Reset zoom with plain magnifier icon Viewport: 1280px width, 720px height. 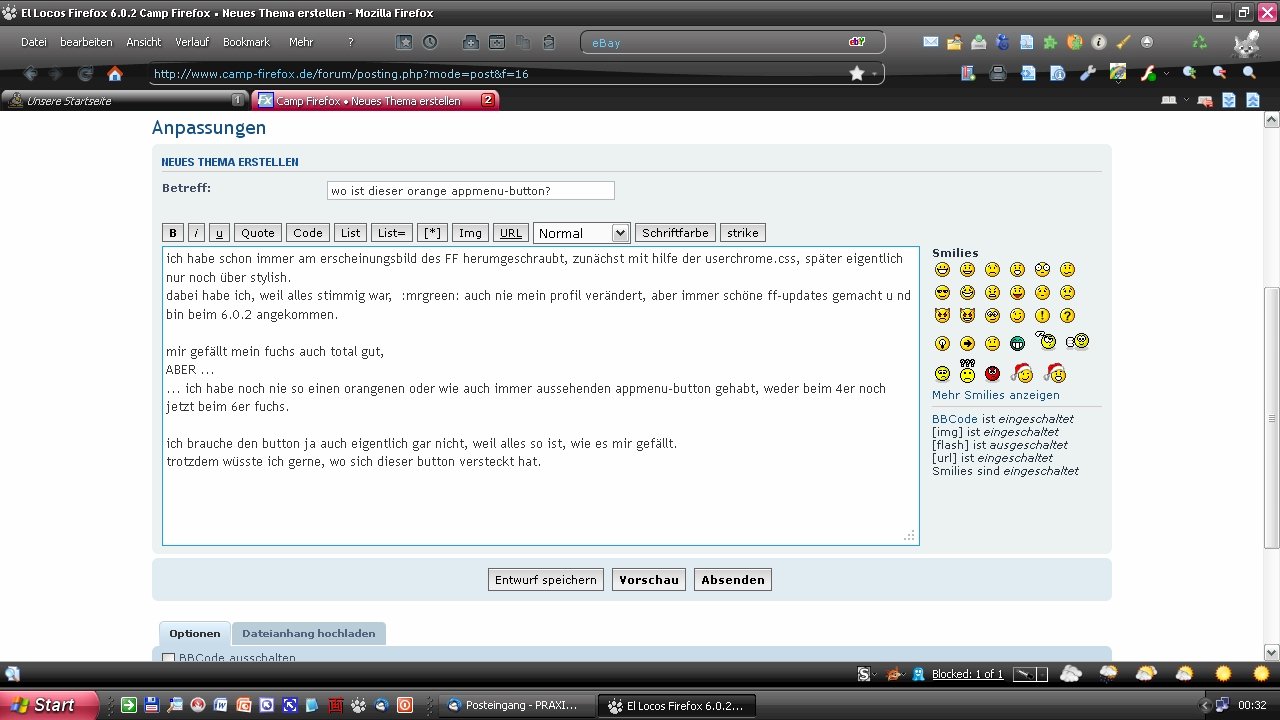click(1249, 73)
